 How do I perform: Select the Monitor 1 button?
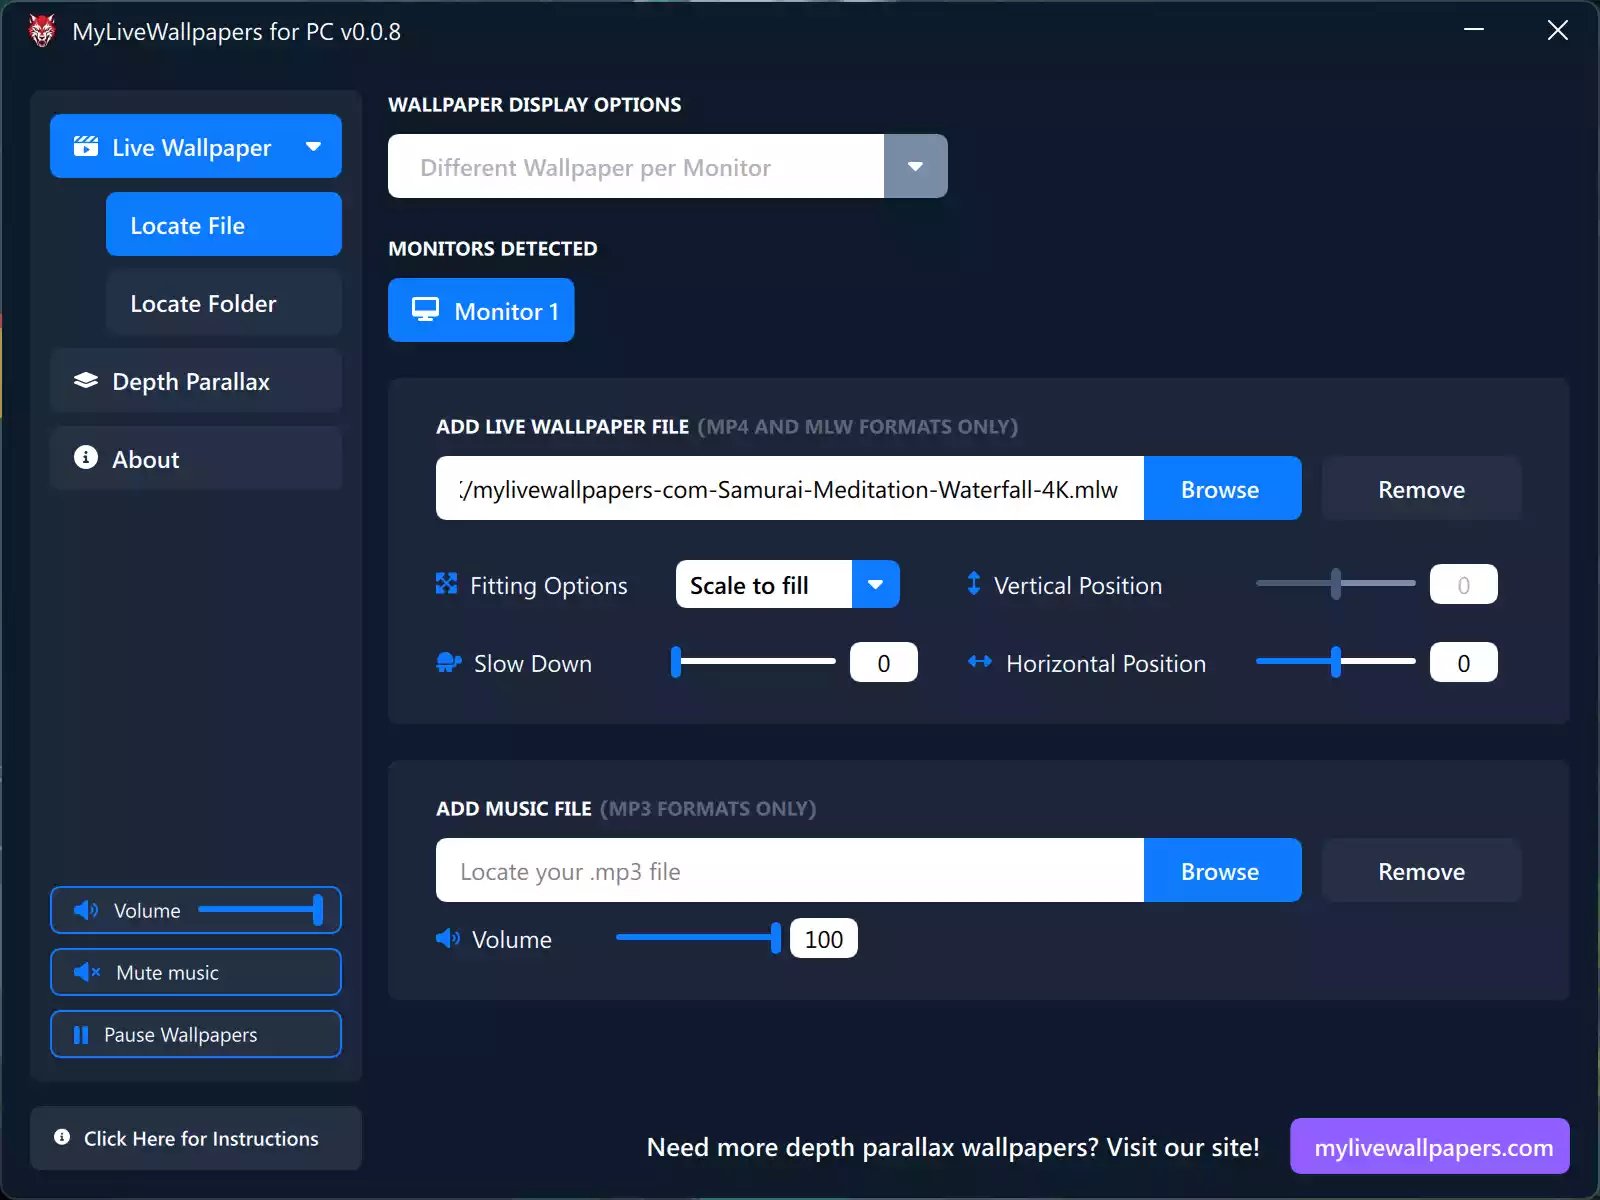(481, 311)
